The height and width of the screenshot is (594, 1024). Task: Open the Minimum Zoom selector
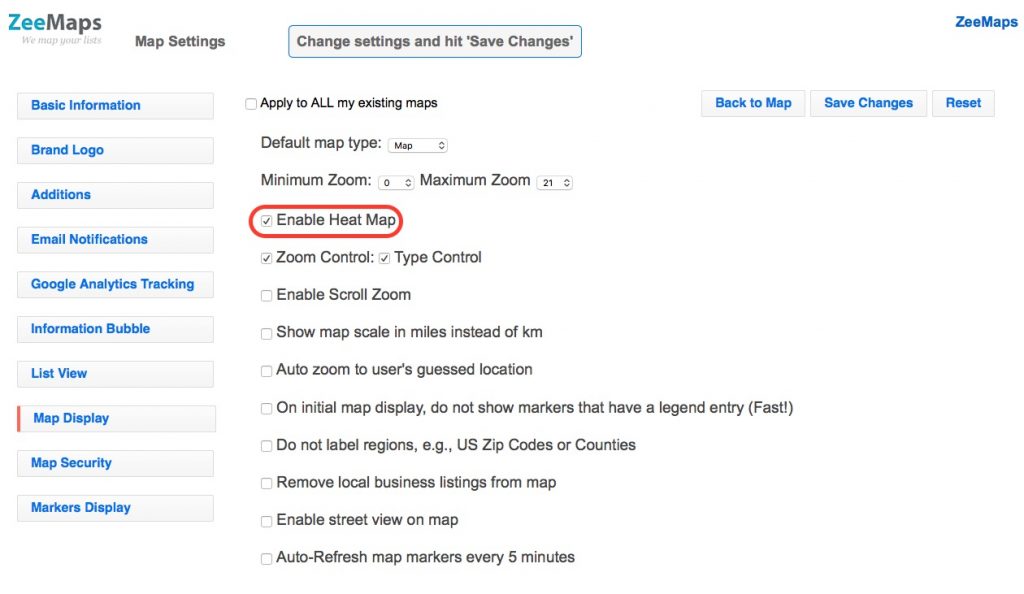click(396, 183)
